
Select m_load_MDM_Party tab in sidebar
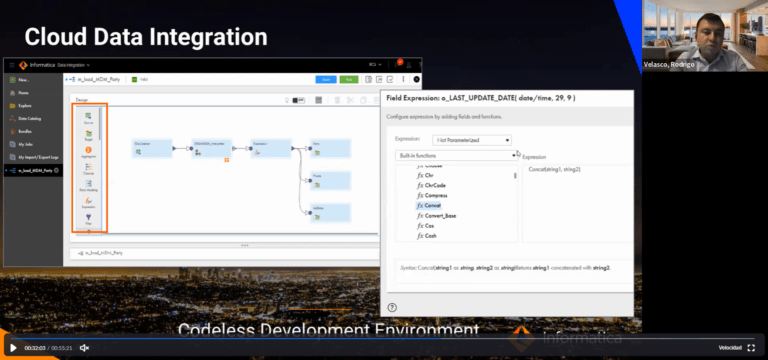click(x=33, y=170)
